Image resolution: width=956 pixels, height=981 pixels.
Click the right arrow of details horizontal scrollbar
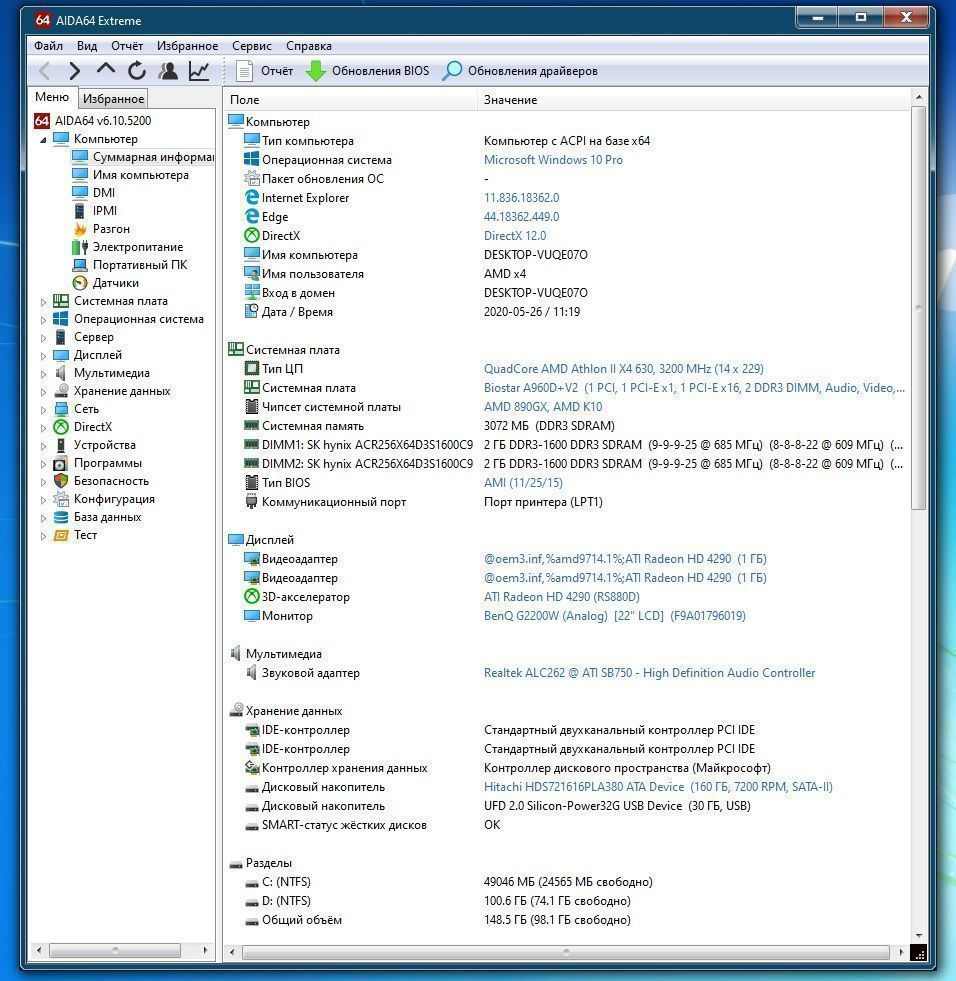point(901,952)
